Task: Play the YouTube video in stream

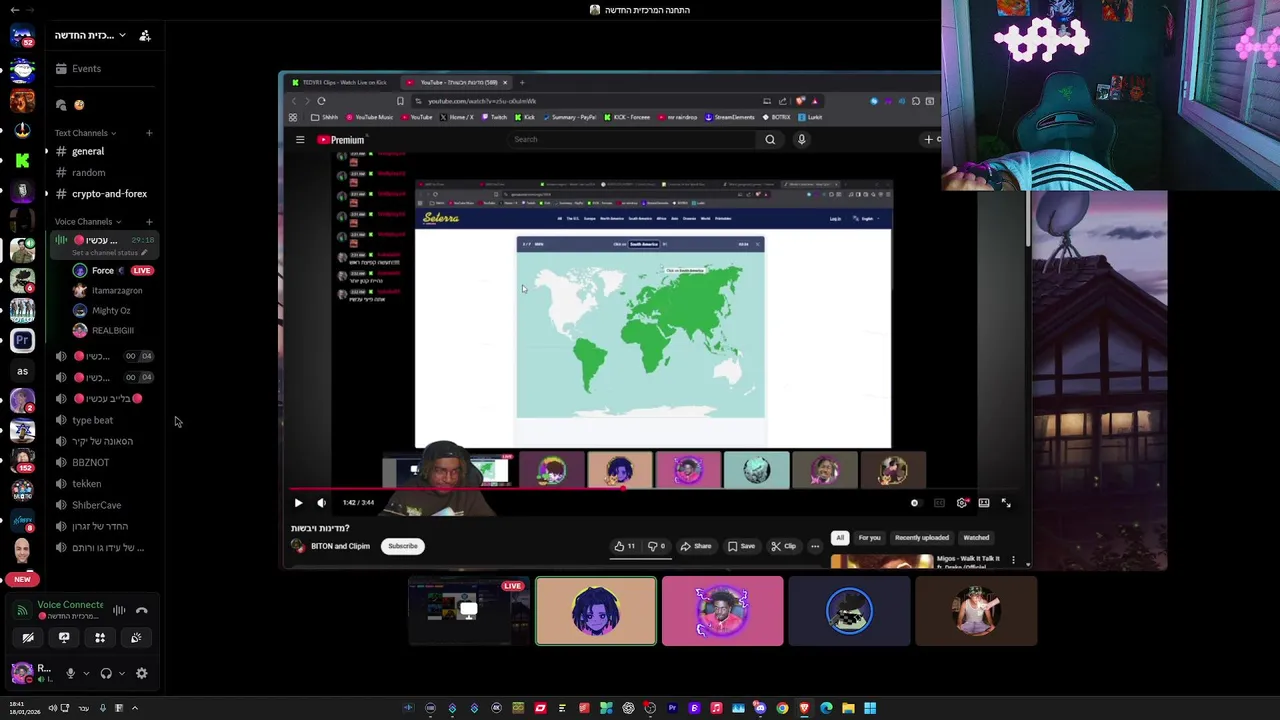Action: tap(298, 503)
